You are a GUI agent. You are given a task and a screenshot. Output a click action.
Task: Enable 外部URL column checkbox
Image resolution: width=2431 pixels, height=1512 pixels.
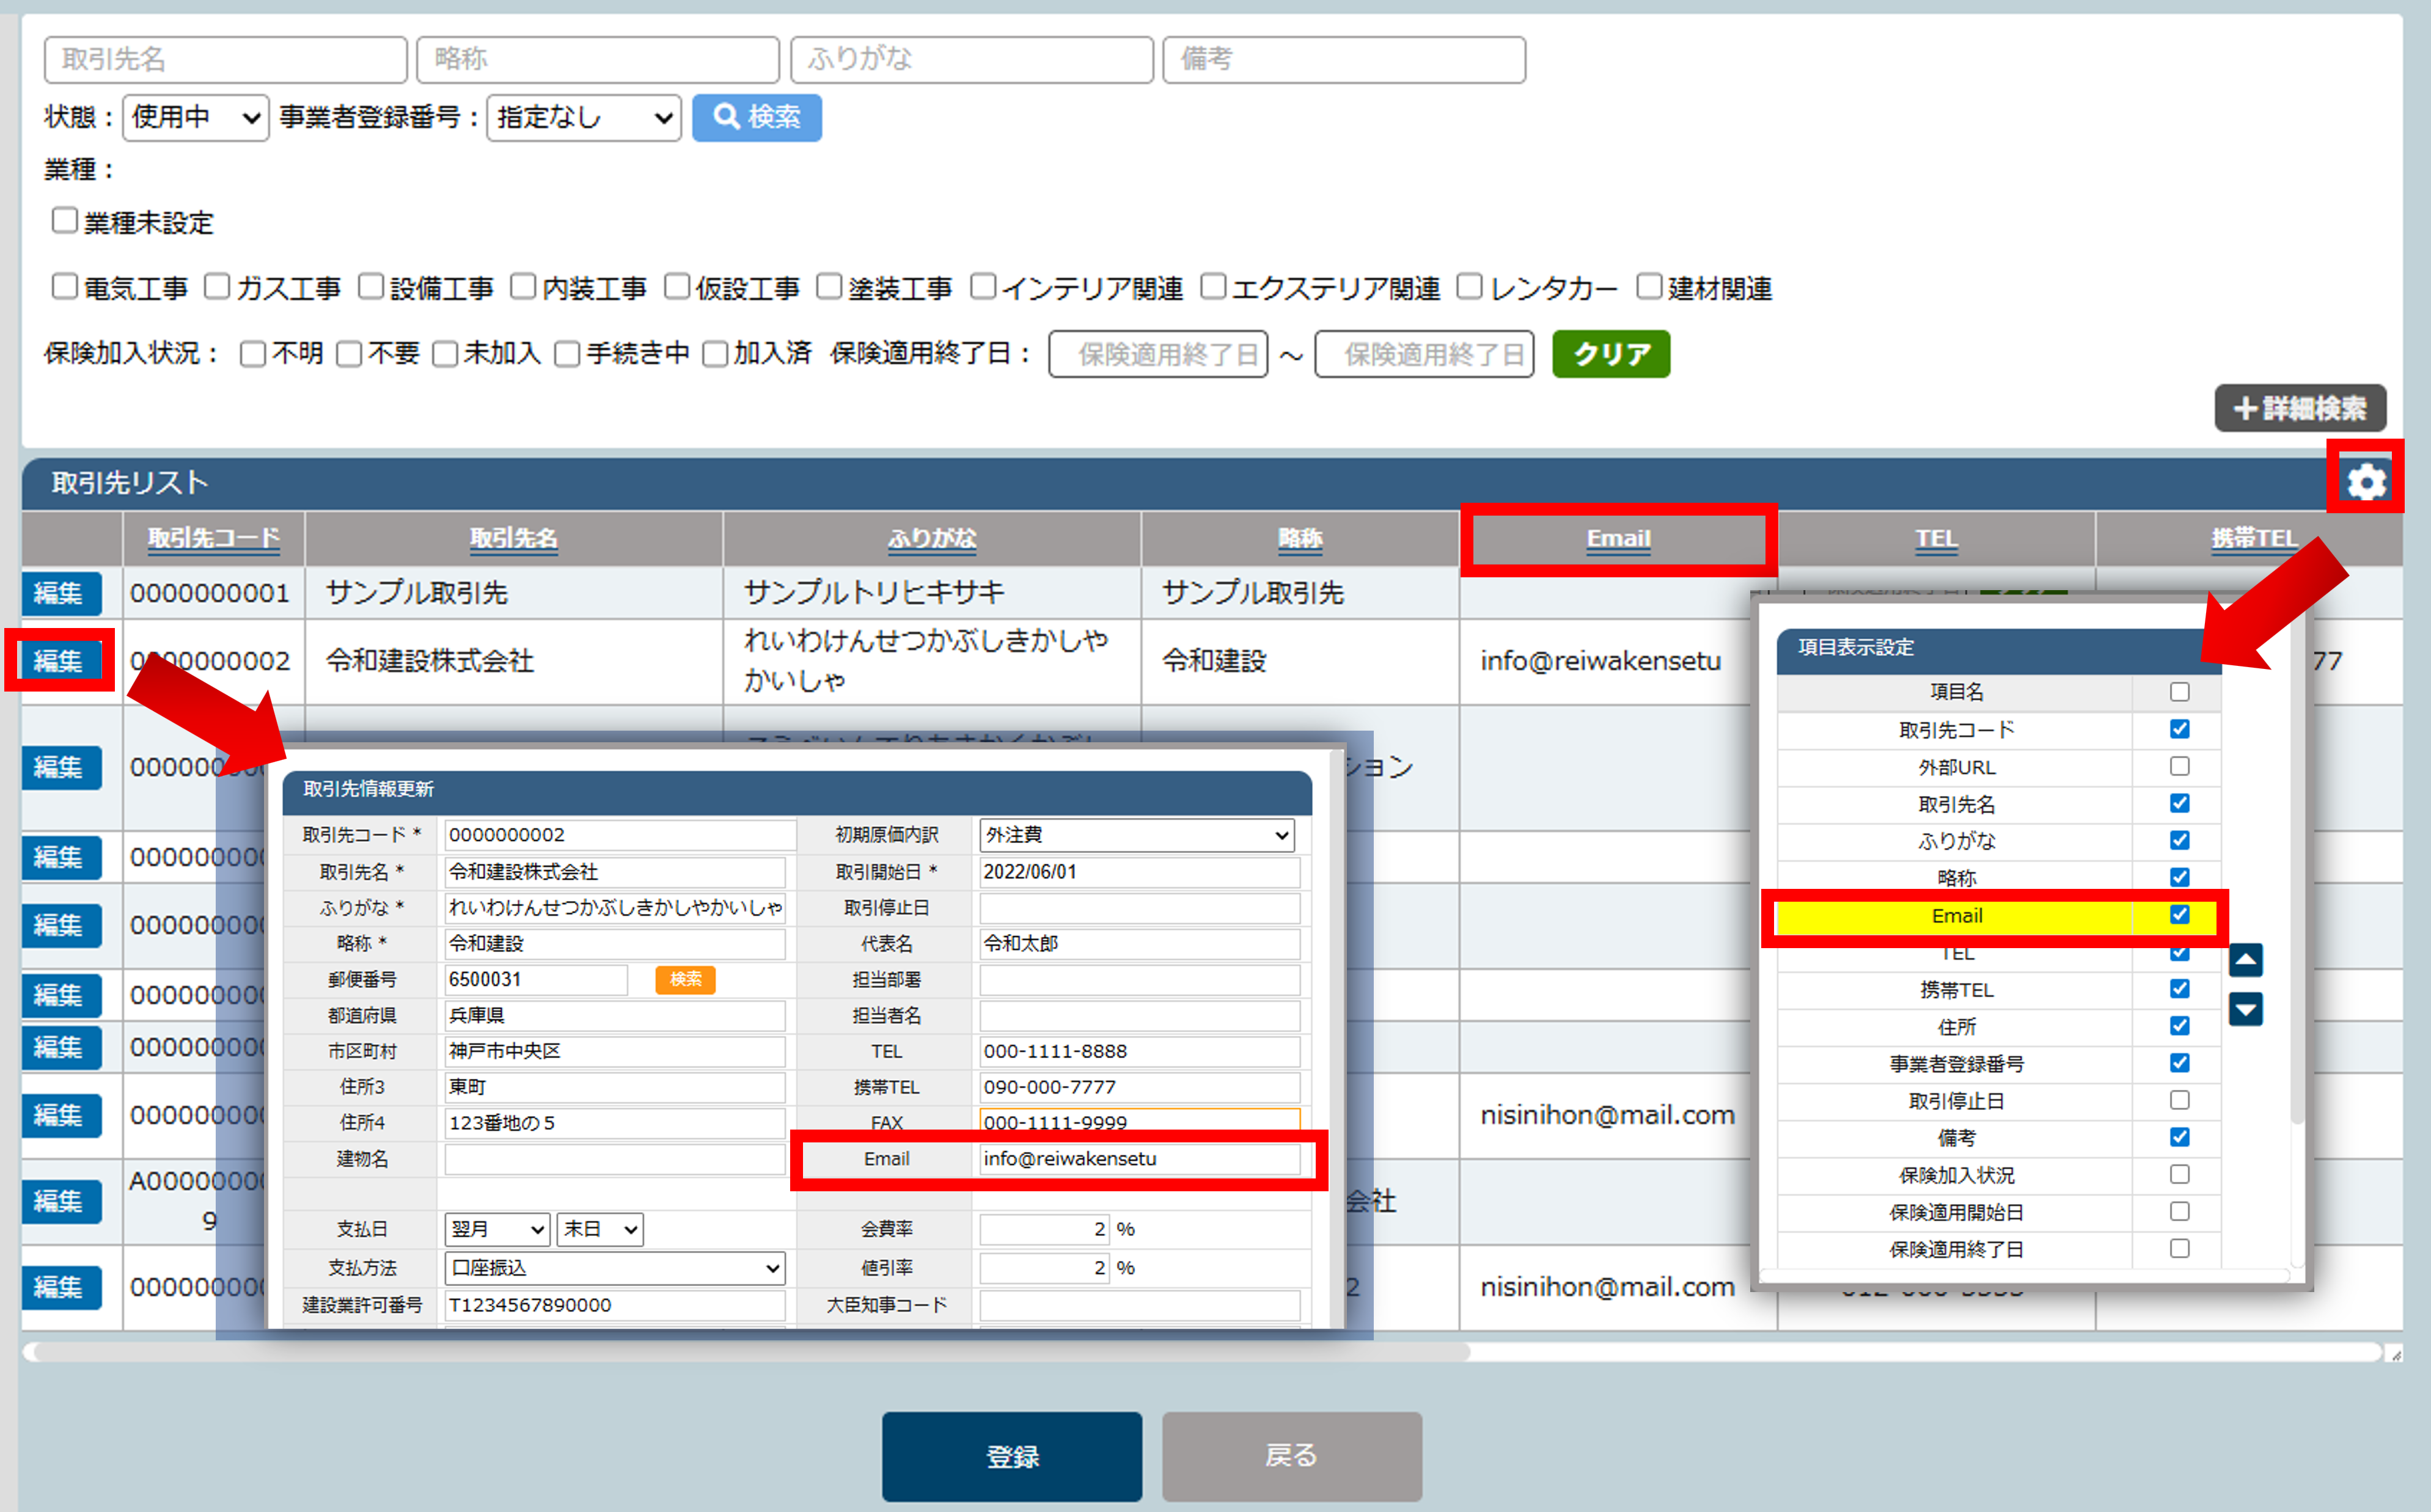point(2179,766)
